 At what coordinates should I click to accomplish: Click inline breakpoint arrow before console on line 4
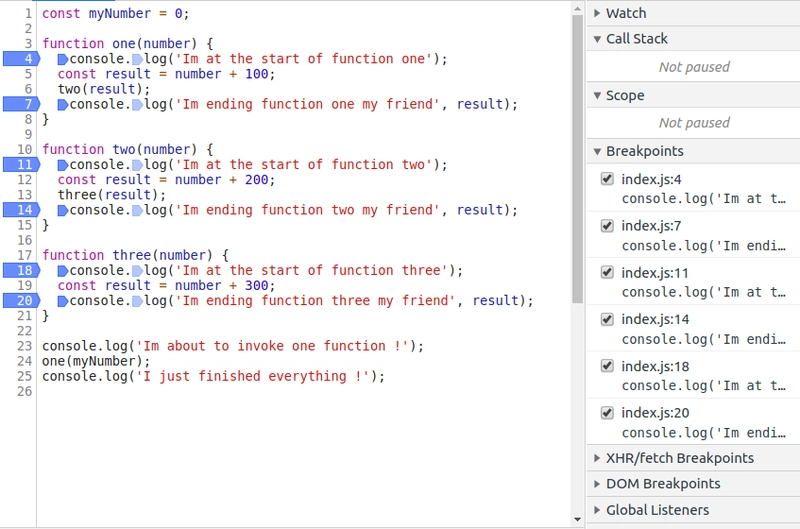click(x=63, y=59)
